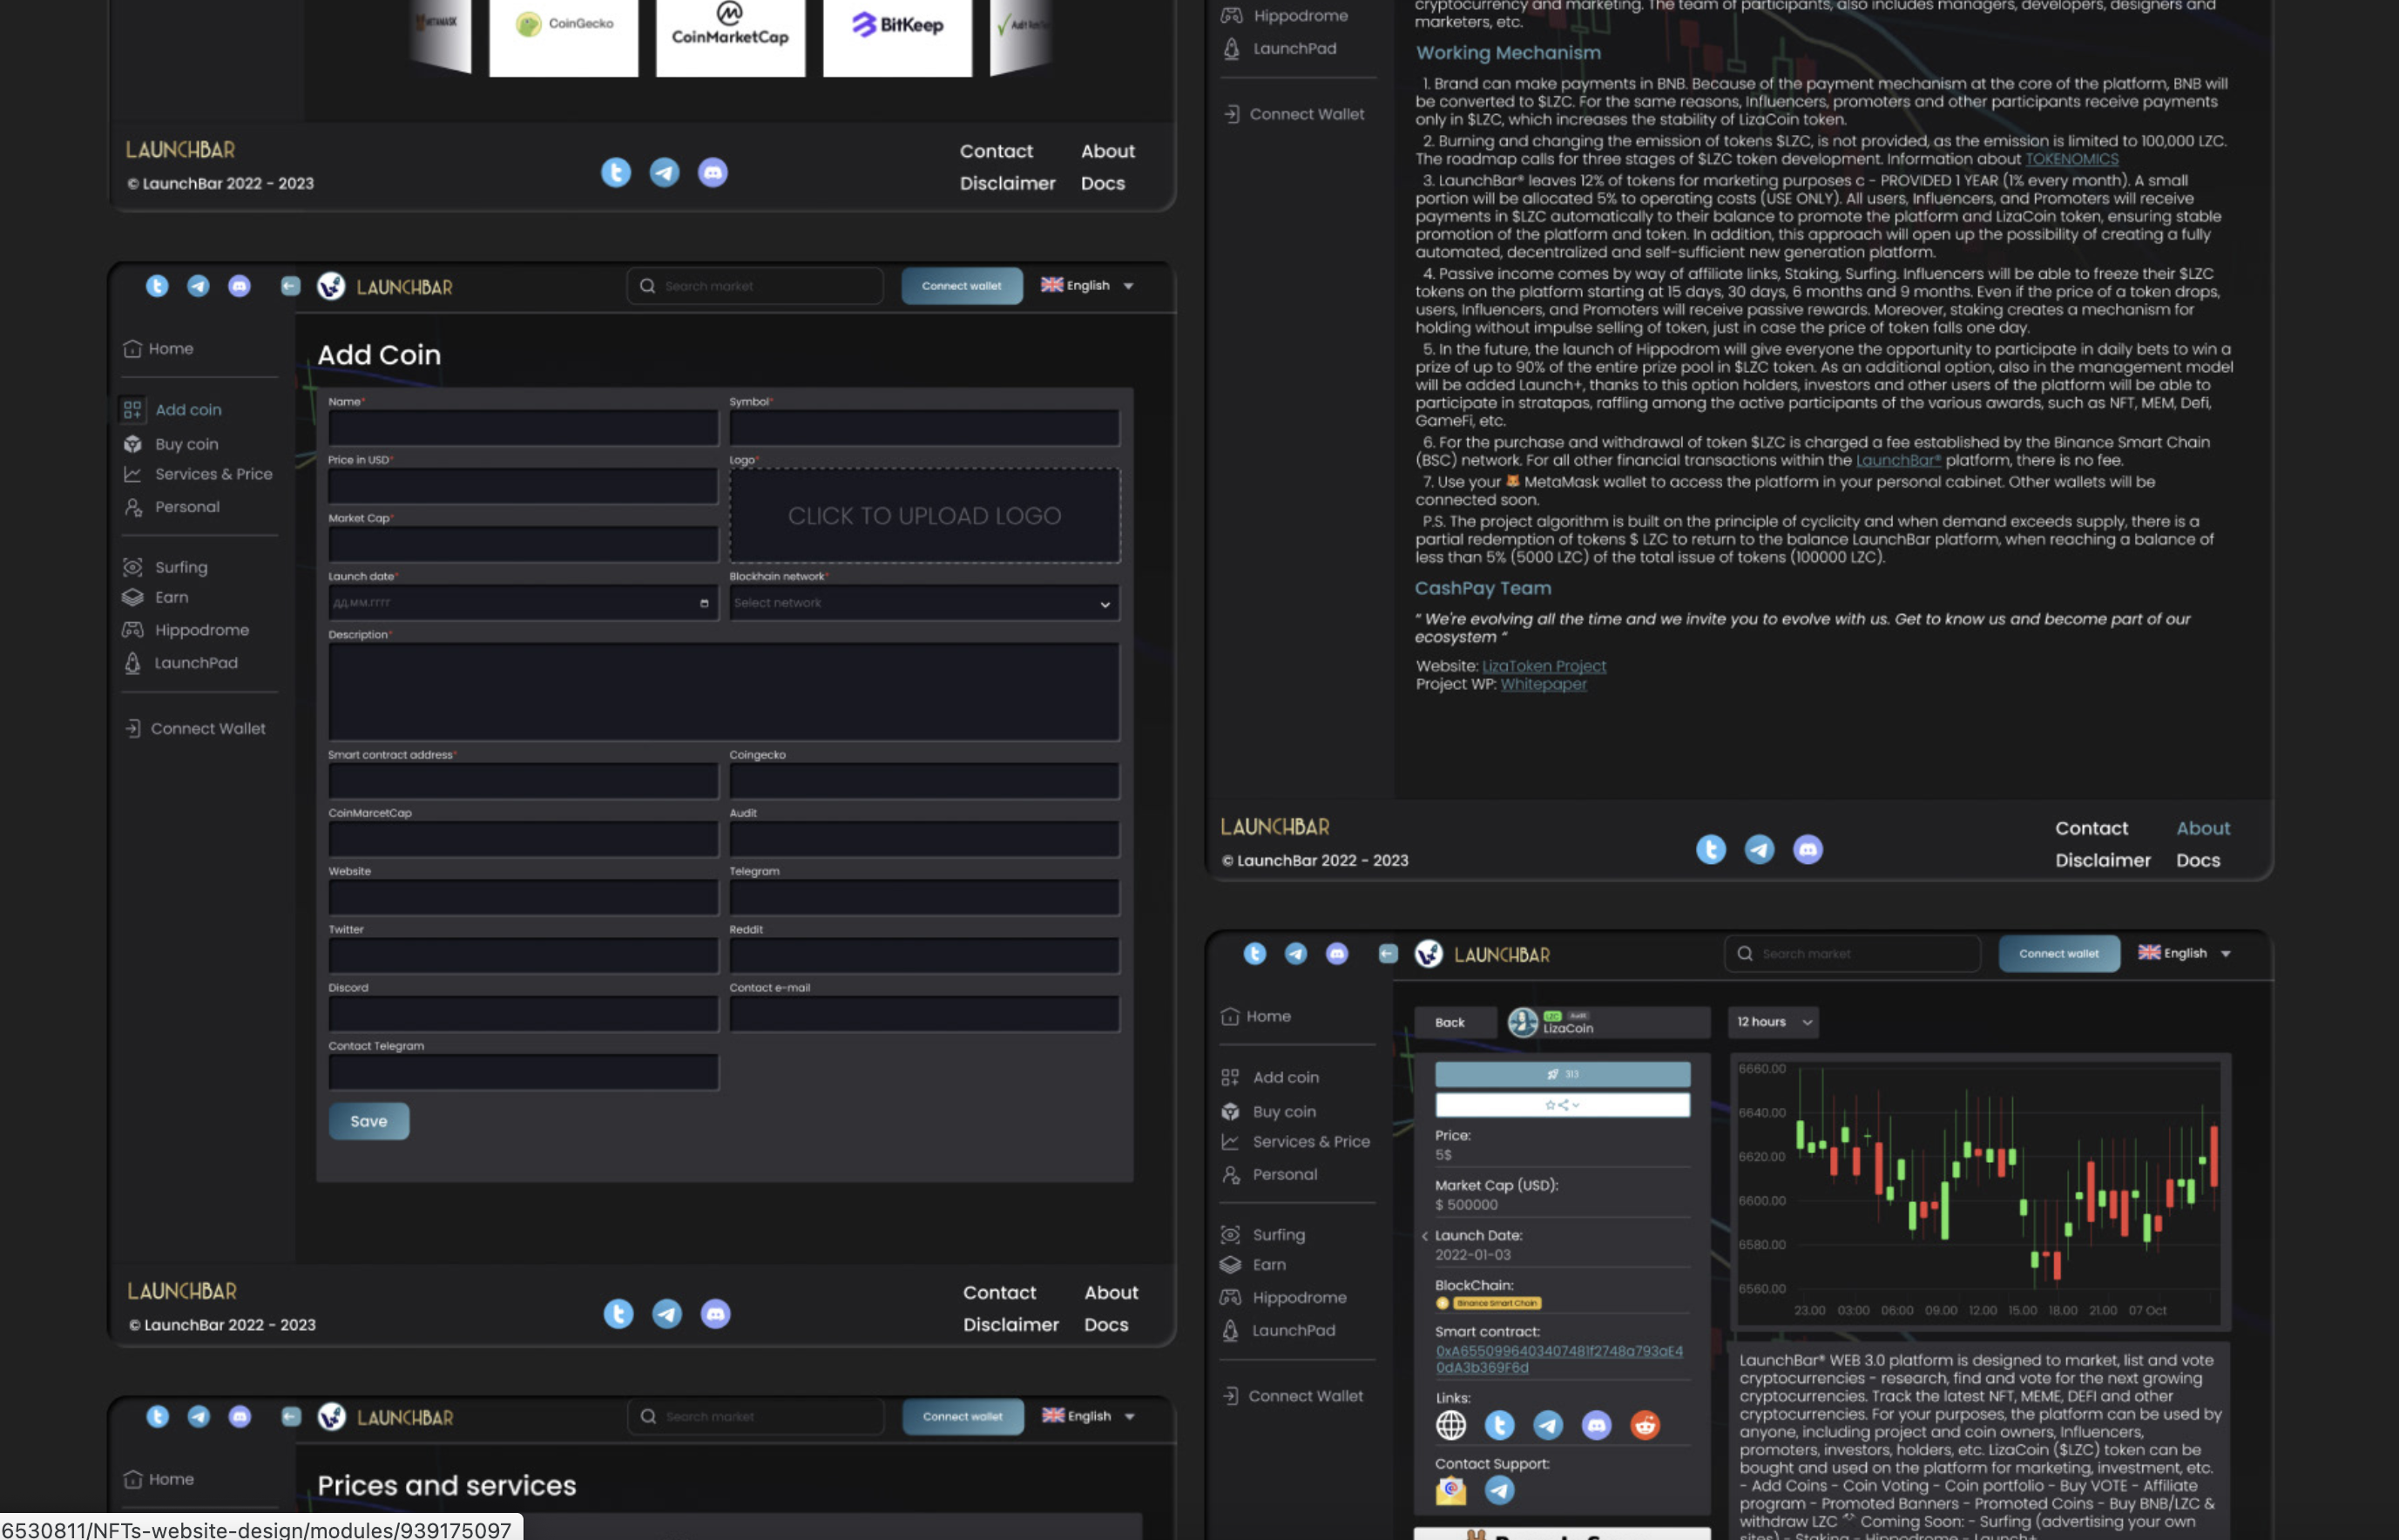Click the Description text area
The height and width of the screenshot is (1540, 2399).
click(x=724, y=692)
